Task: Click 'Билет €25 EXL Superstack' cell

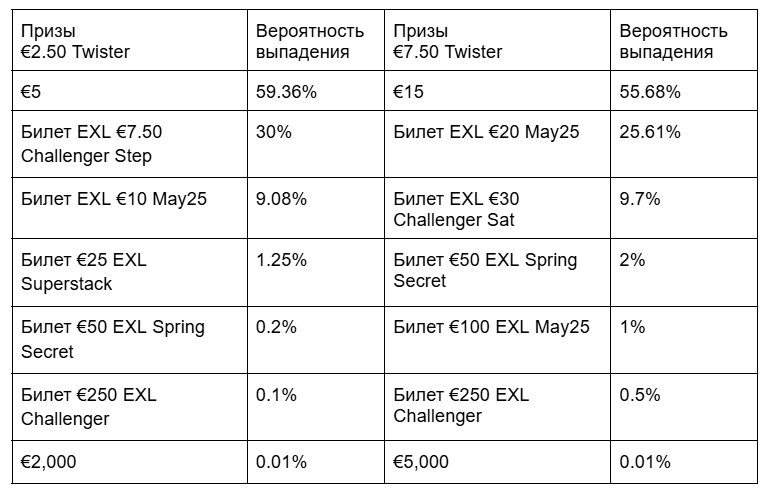Action: coord(84,271)
